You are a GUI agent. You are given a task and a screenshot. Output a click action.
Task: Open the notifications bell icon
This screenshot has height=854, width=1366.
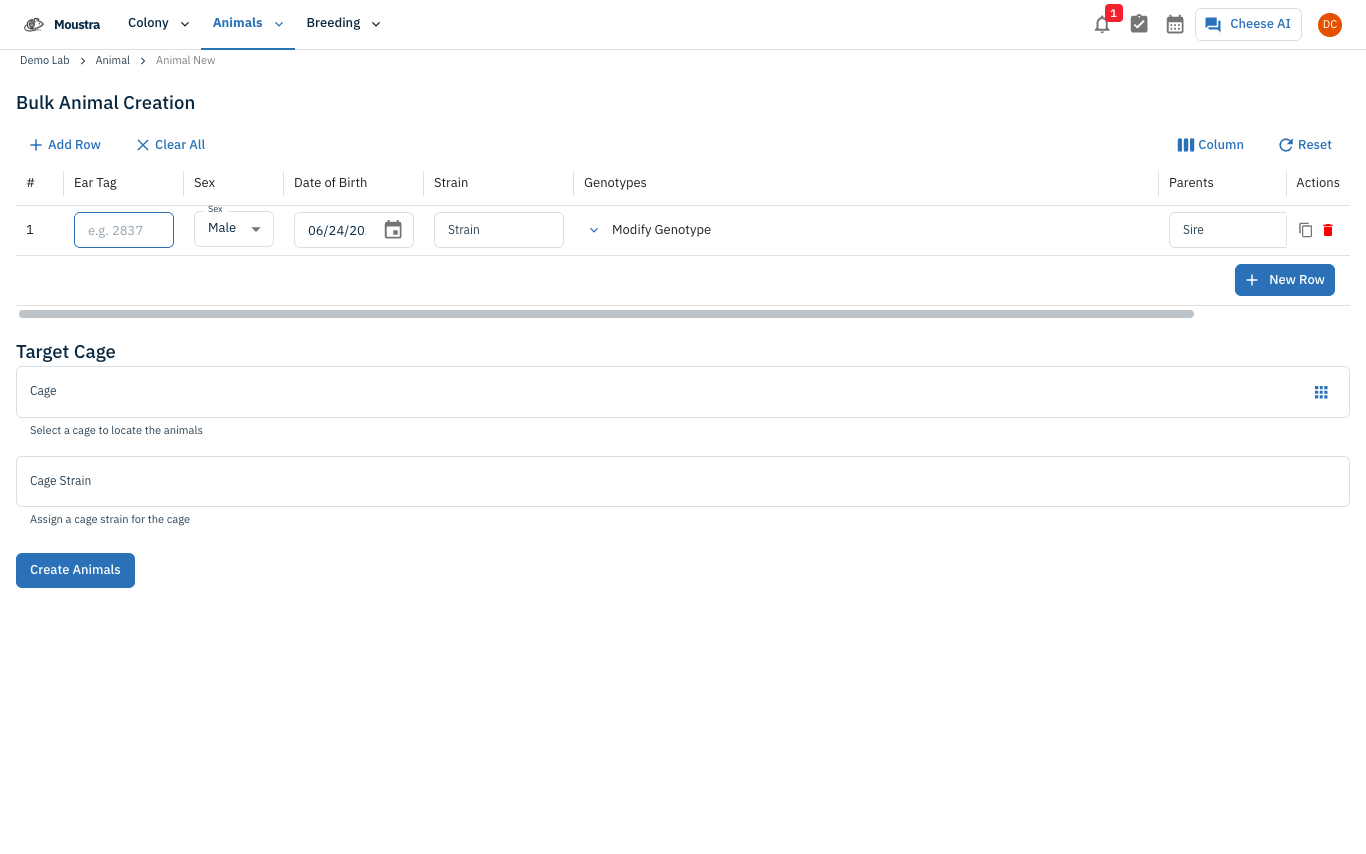click(x=1102, y=24)
